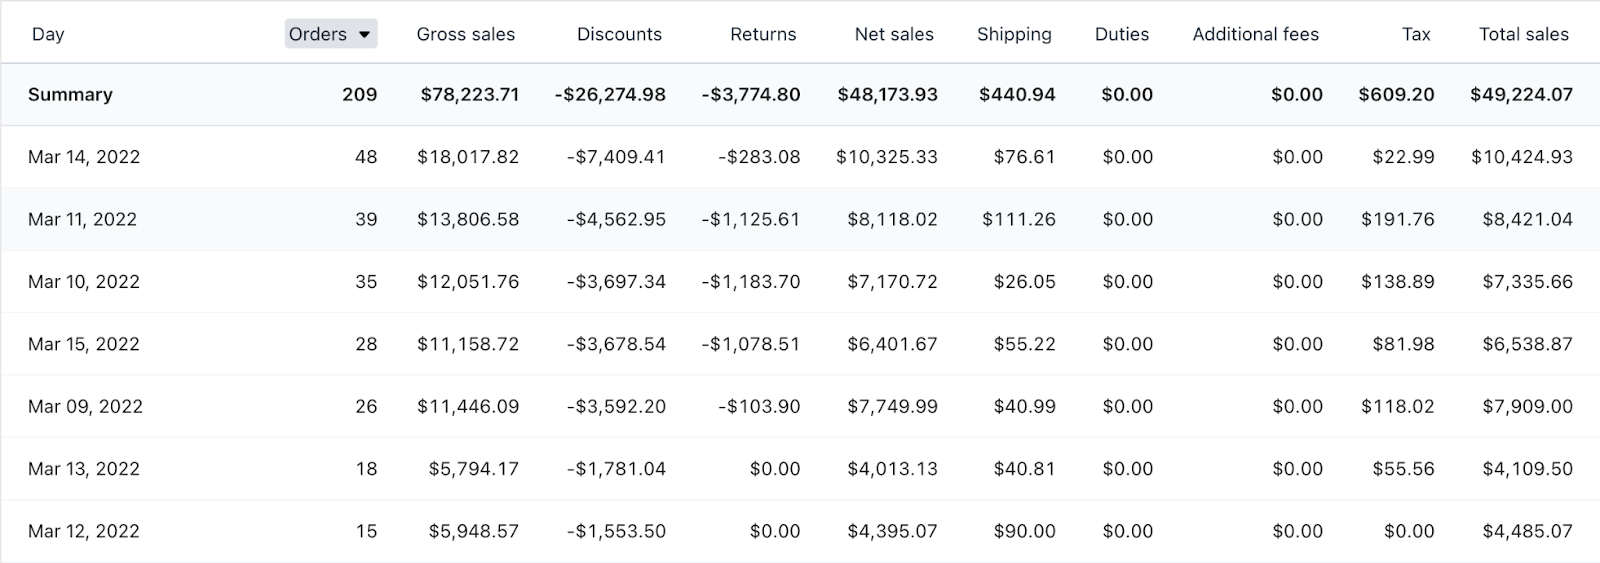Sort by Discounts column header
Viewport: 1600px width, 563px height.
(619, 34)
